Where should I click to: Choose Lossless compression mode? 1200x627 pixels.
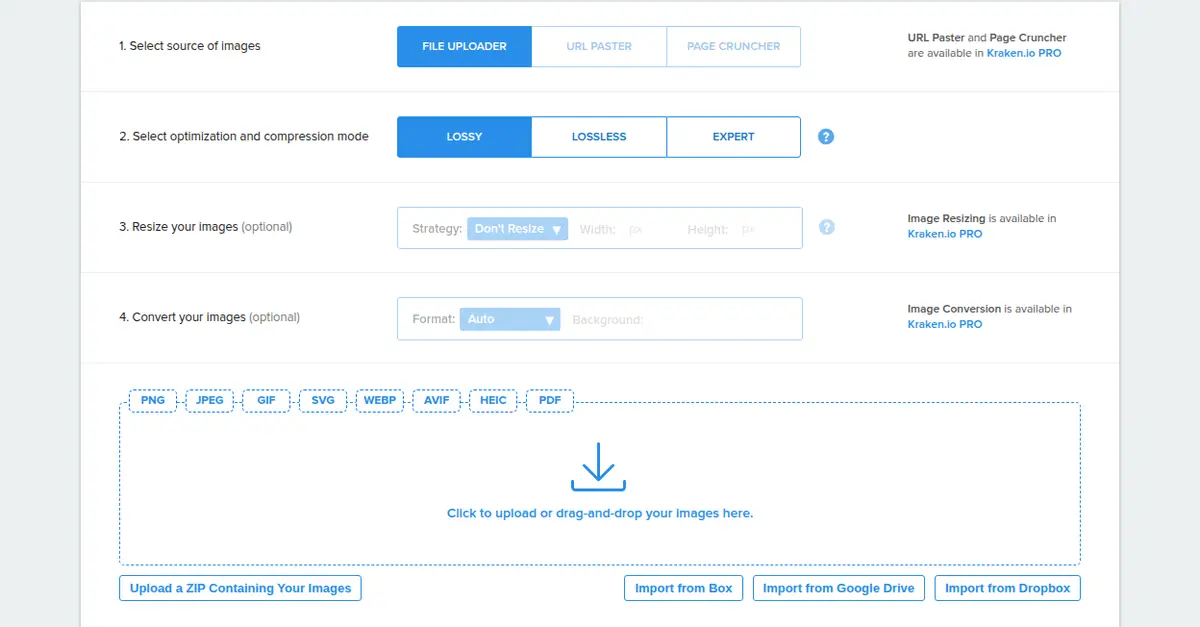tap(599, 137)
